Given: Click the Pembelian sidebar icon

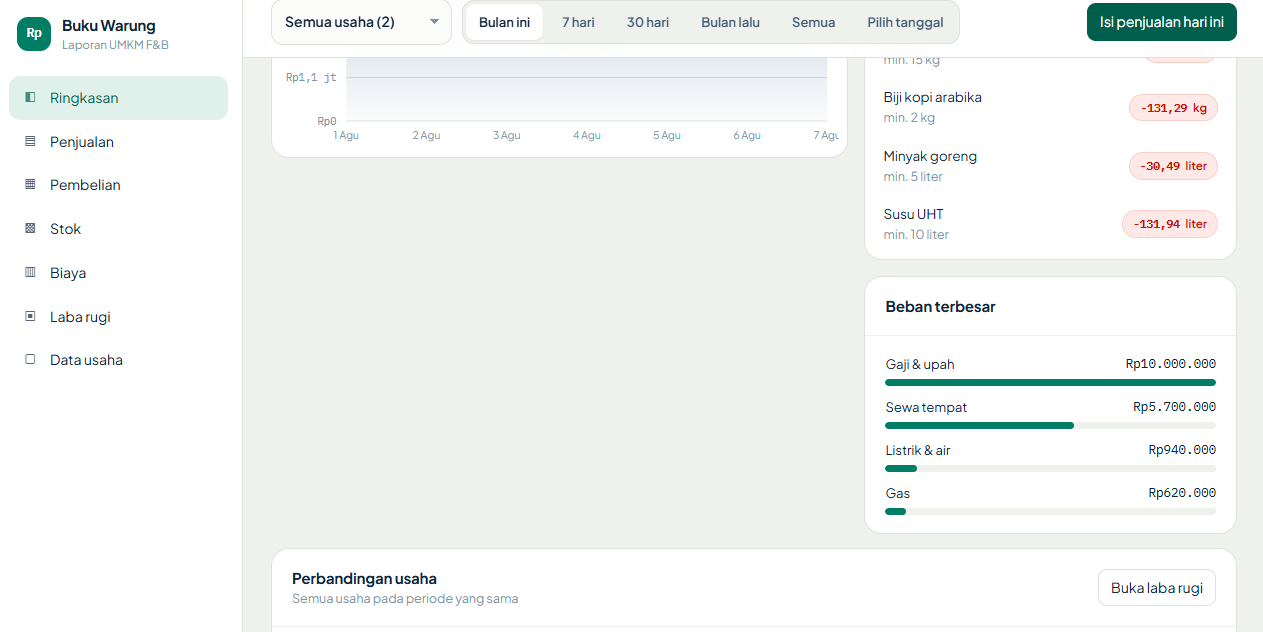Looking at the screenshot, I should [x=30, y=185].
